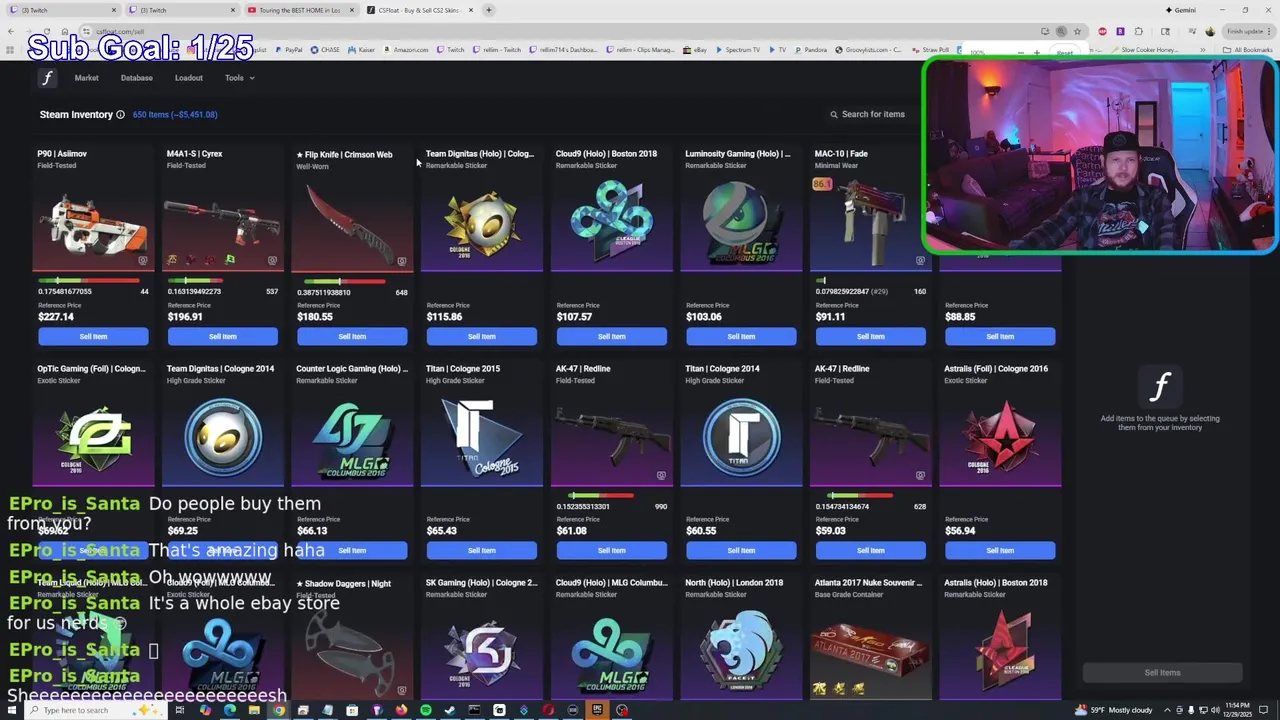Image resolution: width=1280 pixels, height=720 pixels.
Task: Sell the MAC-10 Fade item
Action: (870, 336)
